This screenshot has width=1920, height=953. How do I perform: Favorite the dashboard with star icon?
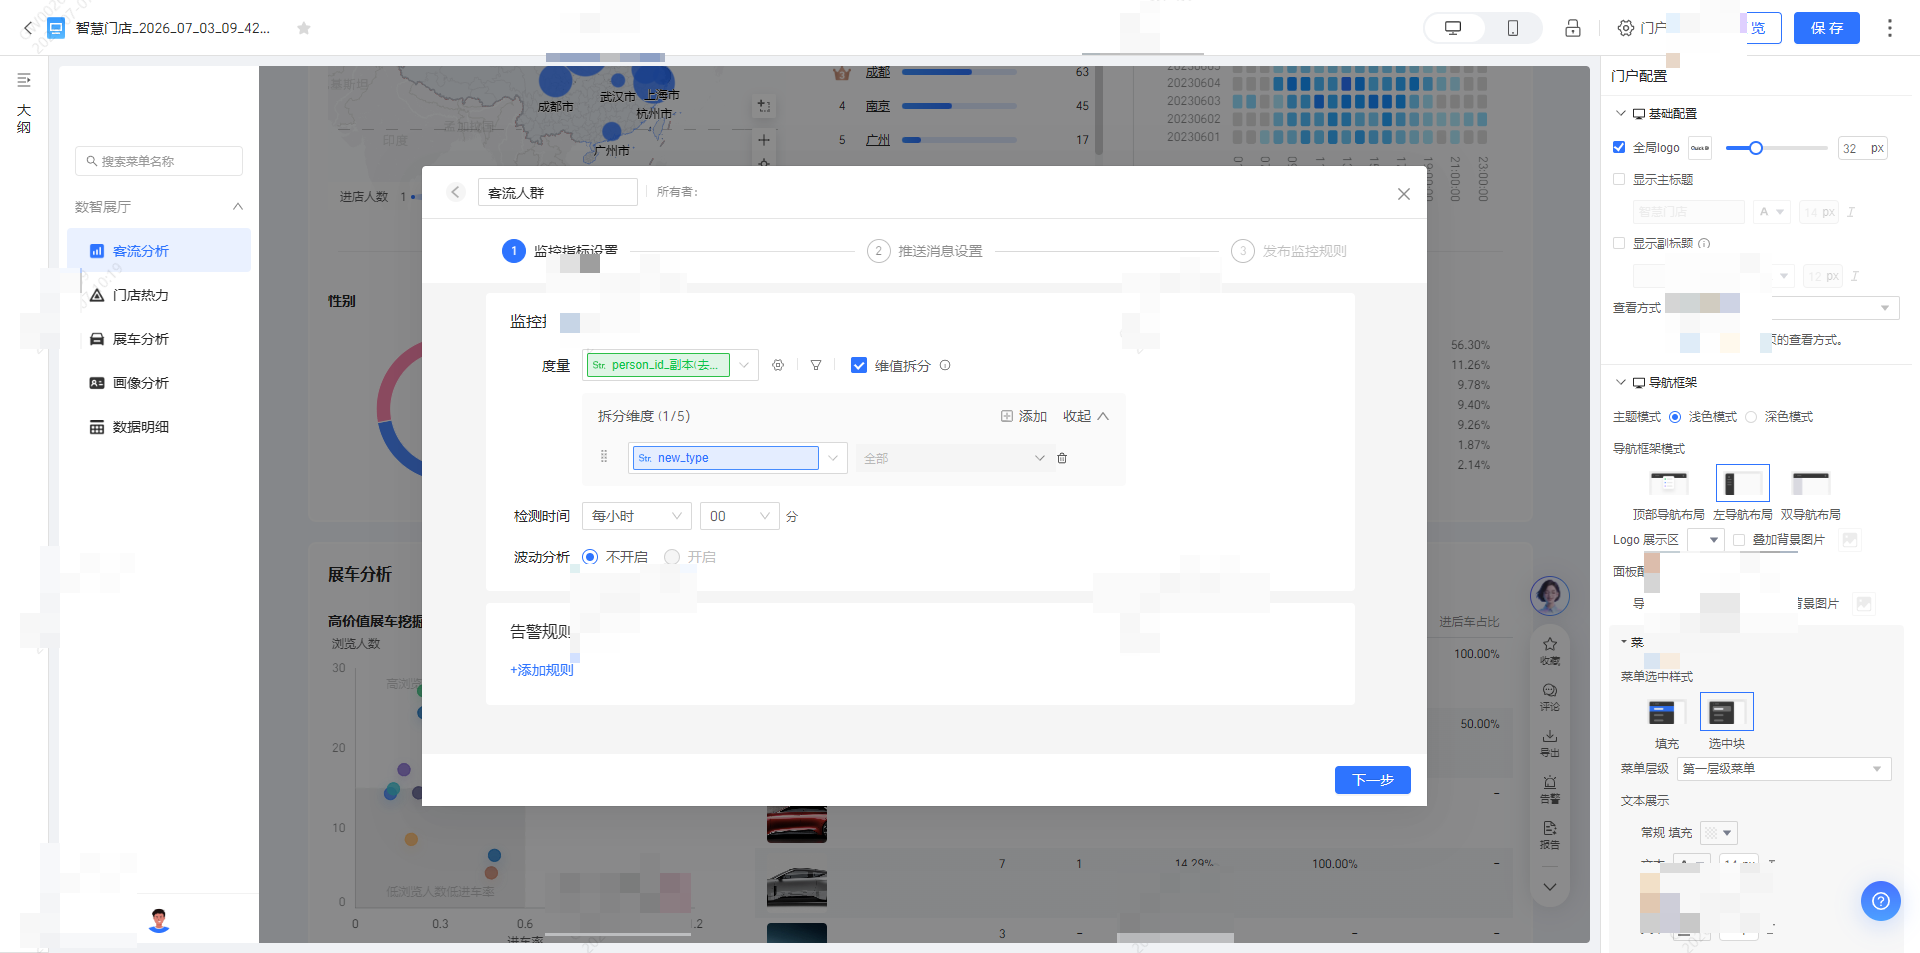pyautogui.click(x=304, y=28)
